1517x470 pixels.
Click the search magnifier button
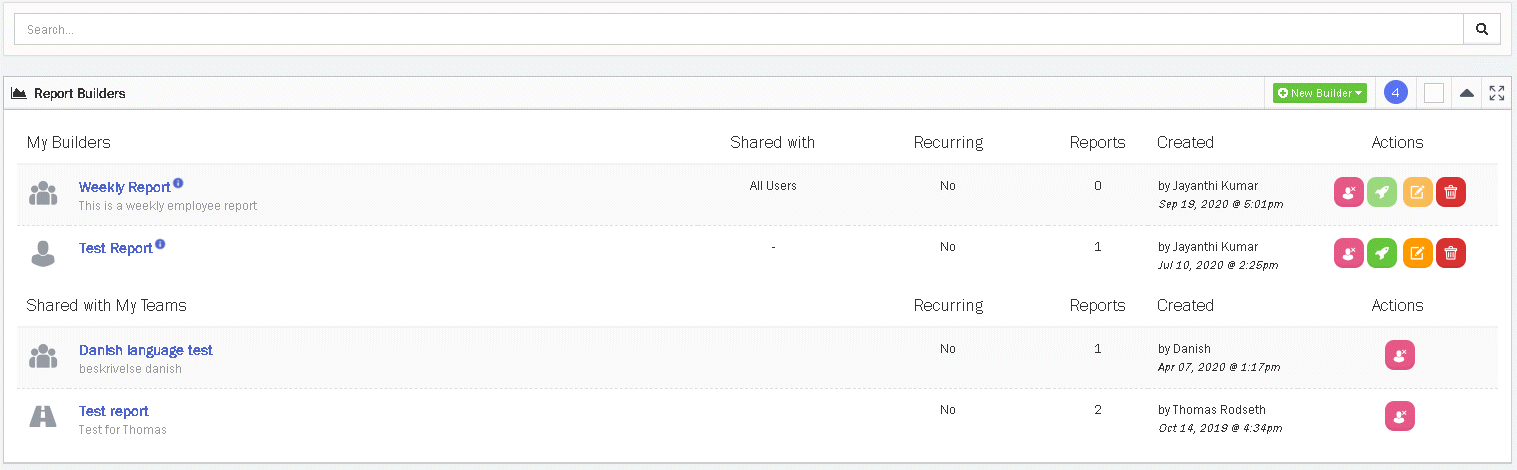pos(1482,29)
